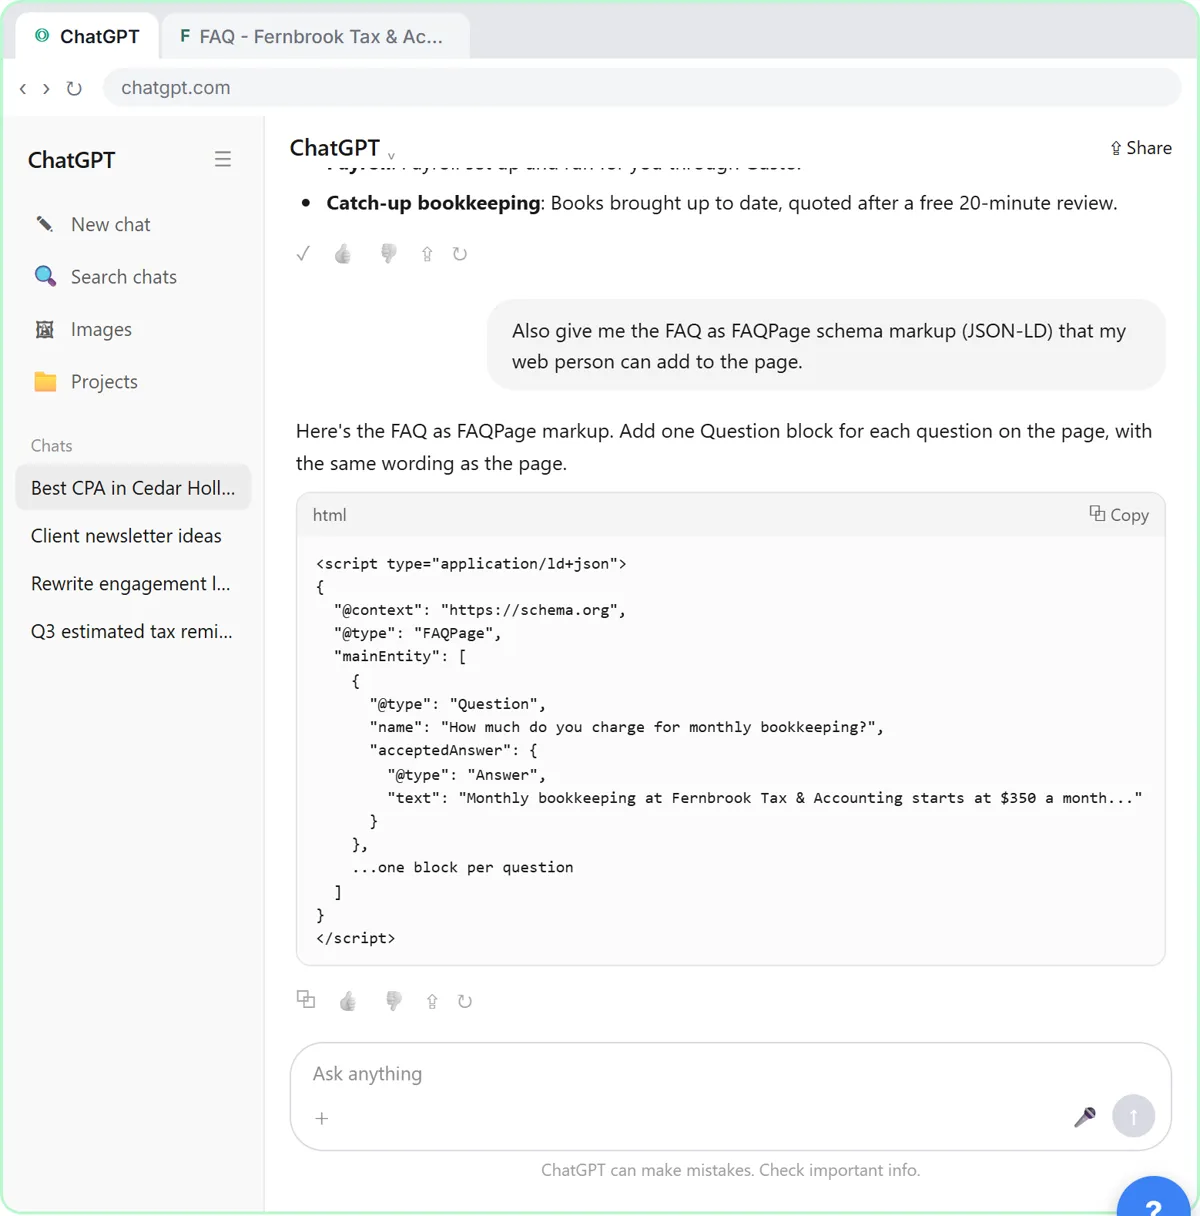This screenshot has height=1216, width=1200.
Task: Switch to the FAQ - Fernbrook Tax tab
Action: pos(315,36)
